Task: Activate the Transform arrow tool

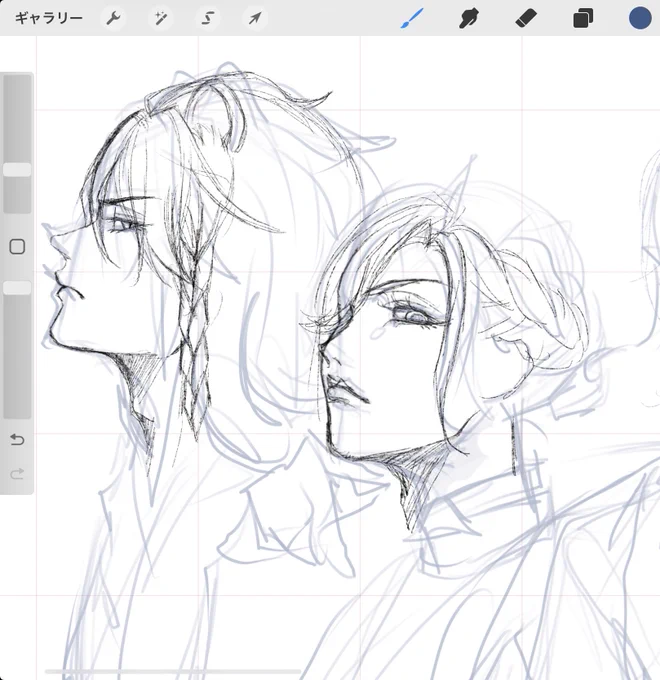Action: [x=255, y=18]
